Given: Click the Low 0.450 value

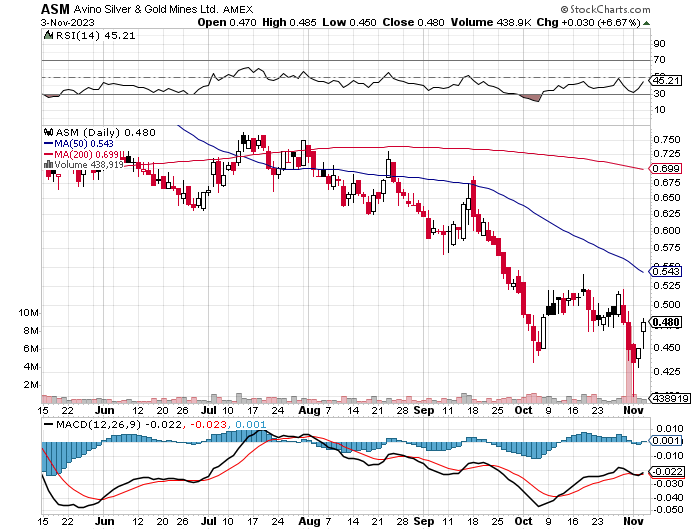Looking at the screenshot, I should click(x=349, y=22).
